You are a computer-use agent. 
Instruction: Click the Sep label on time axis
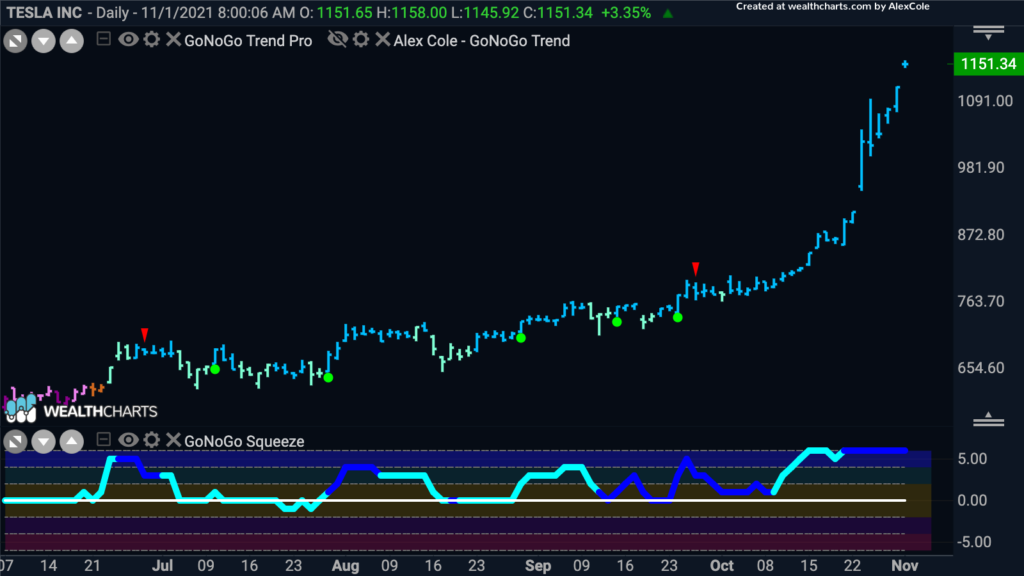point(537,566)
